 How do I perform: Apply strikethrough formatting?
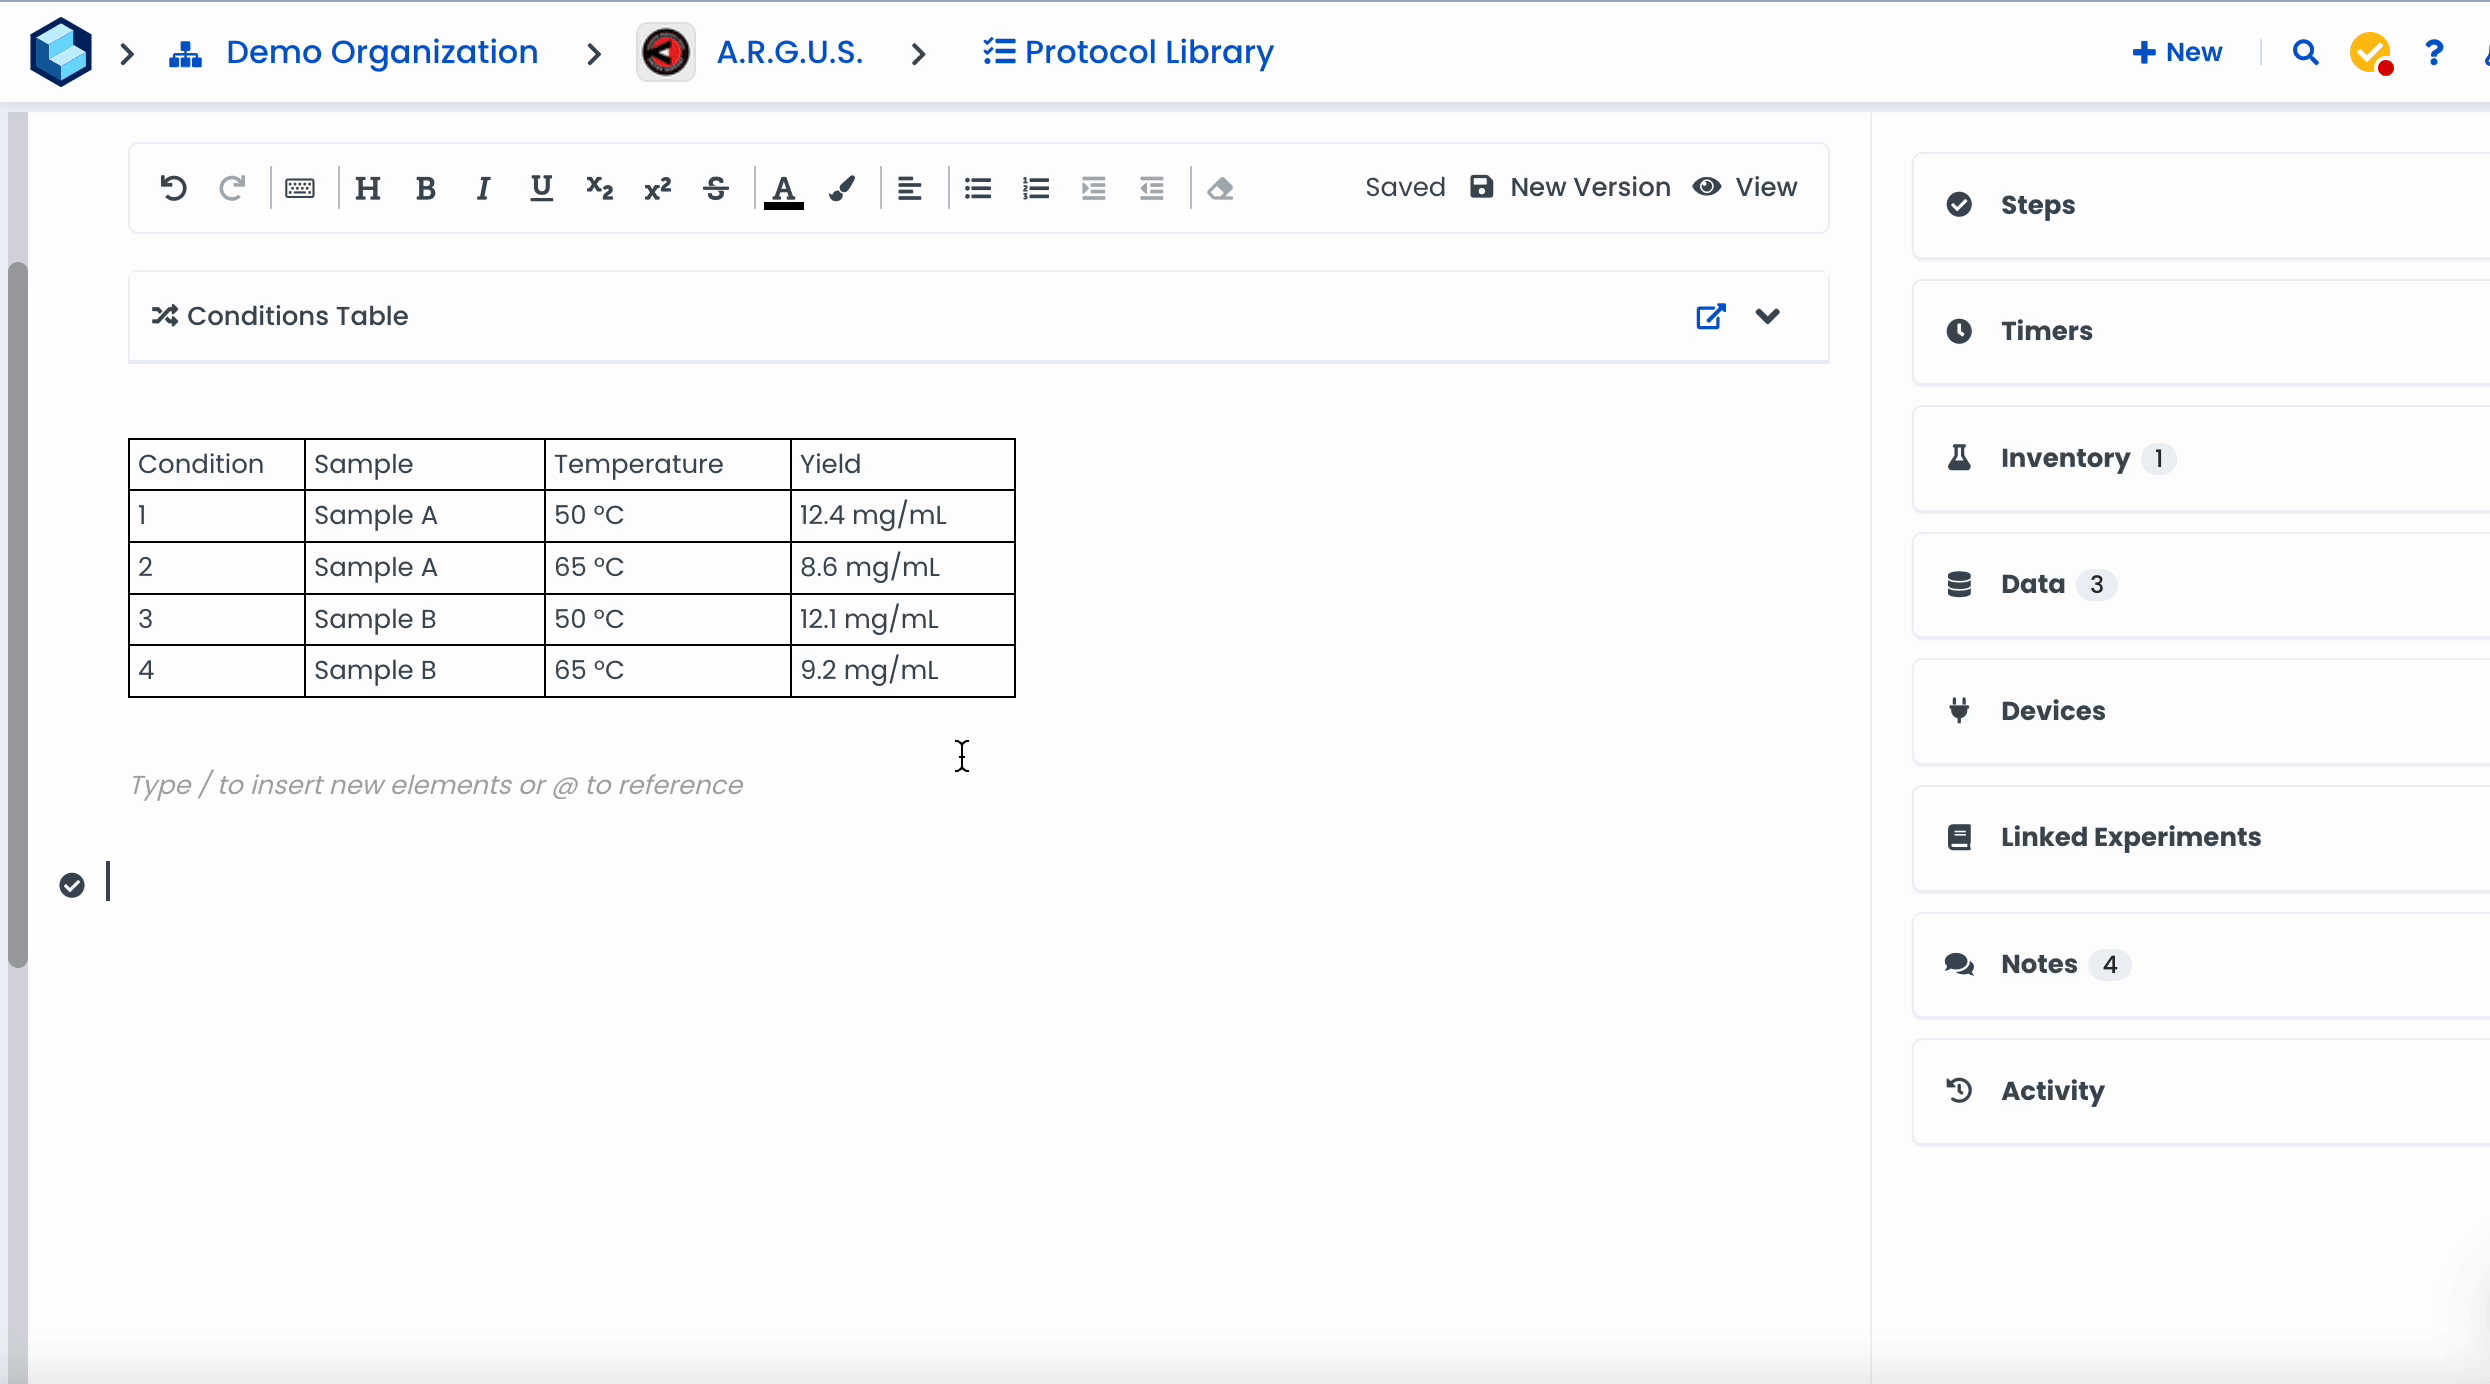[715, 188]
